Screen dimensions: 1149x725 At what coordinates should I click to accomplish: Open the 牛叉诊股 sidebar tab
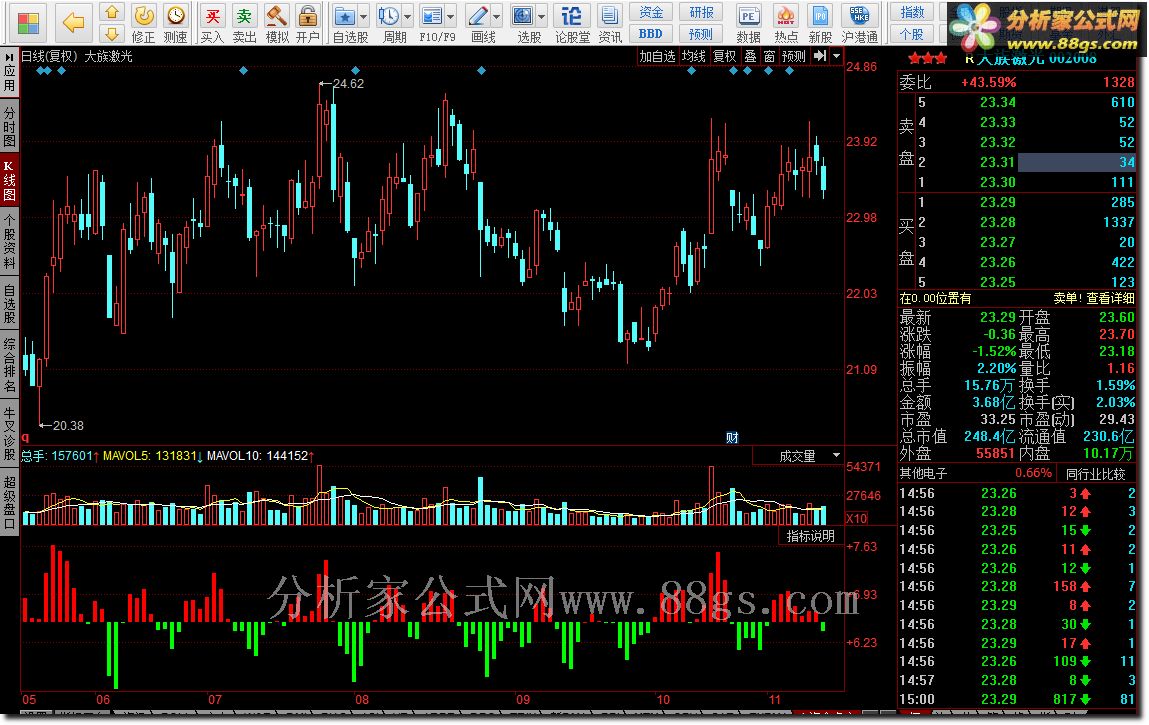(x=9, y=434)
